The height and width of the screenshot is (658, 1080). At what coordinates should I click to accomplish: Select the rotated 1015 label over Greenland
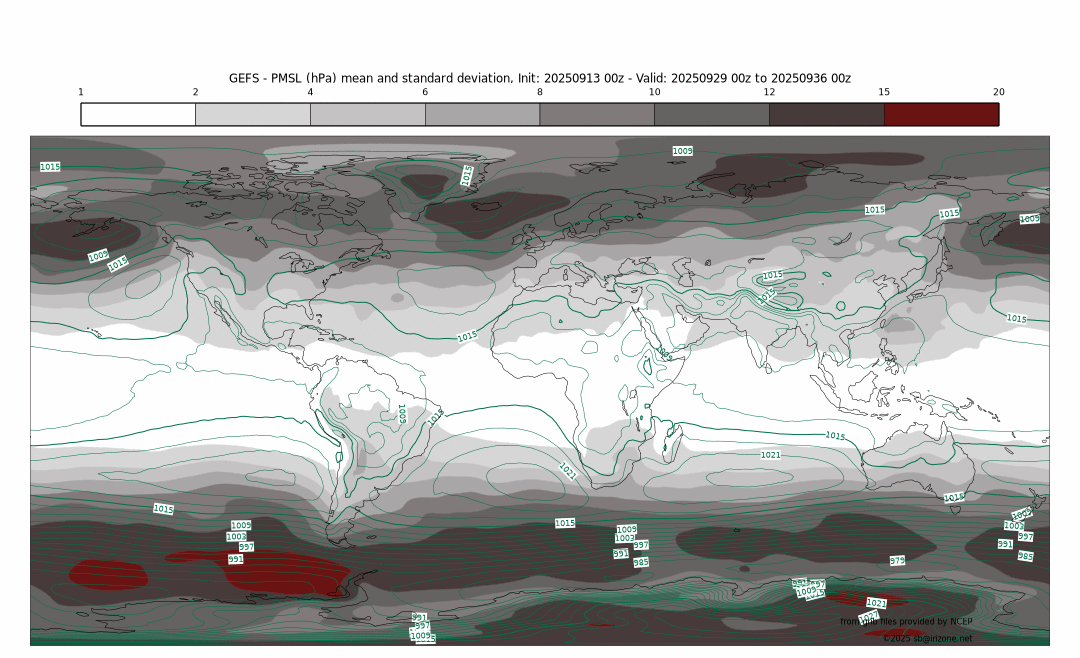[x=467, y=176]
